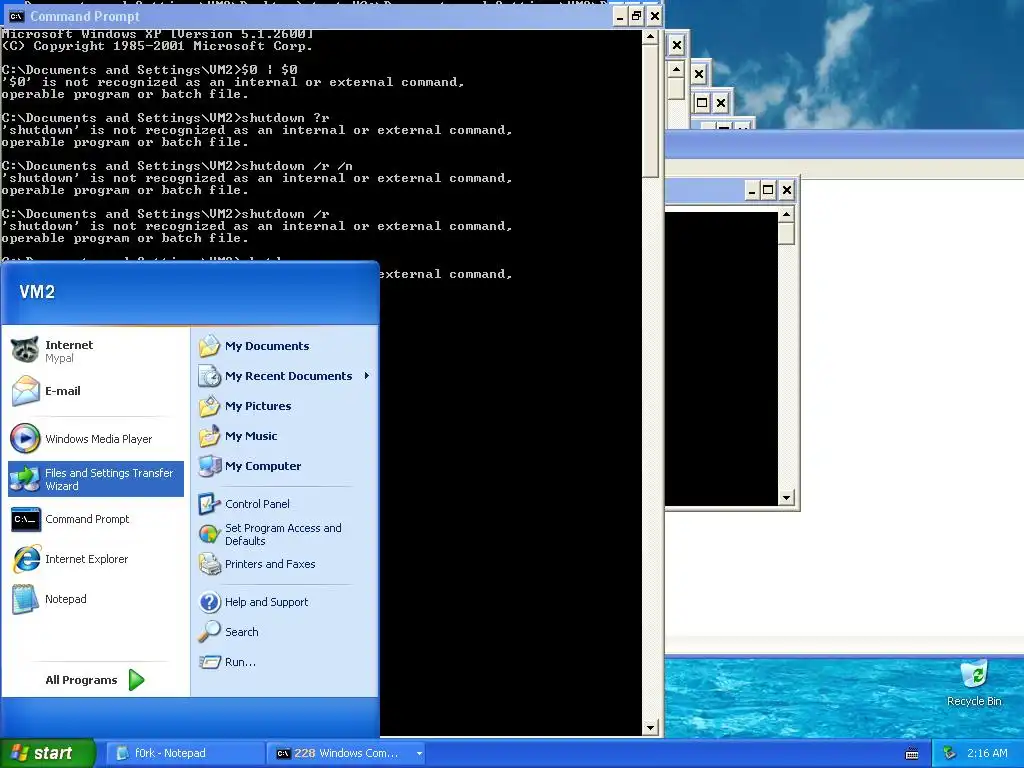Viewport: 1024px width, 768px height.
Task: Click network tray icon beside clock
Action: pos(950,753)
